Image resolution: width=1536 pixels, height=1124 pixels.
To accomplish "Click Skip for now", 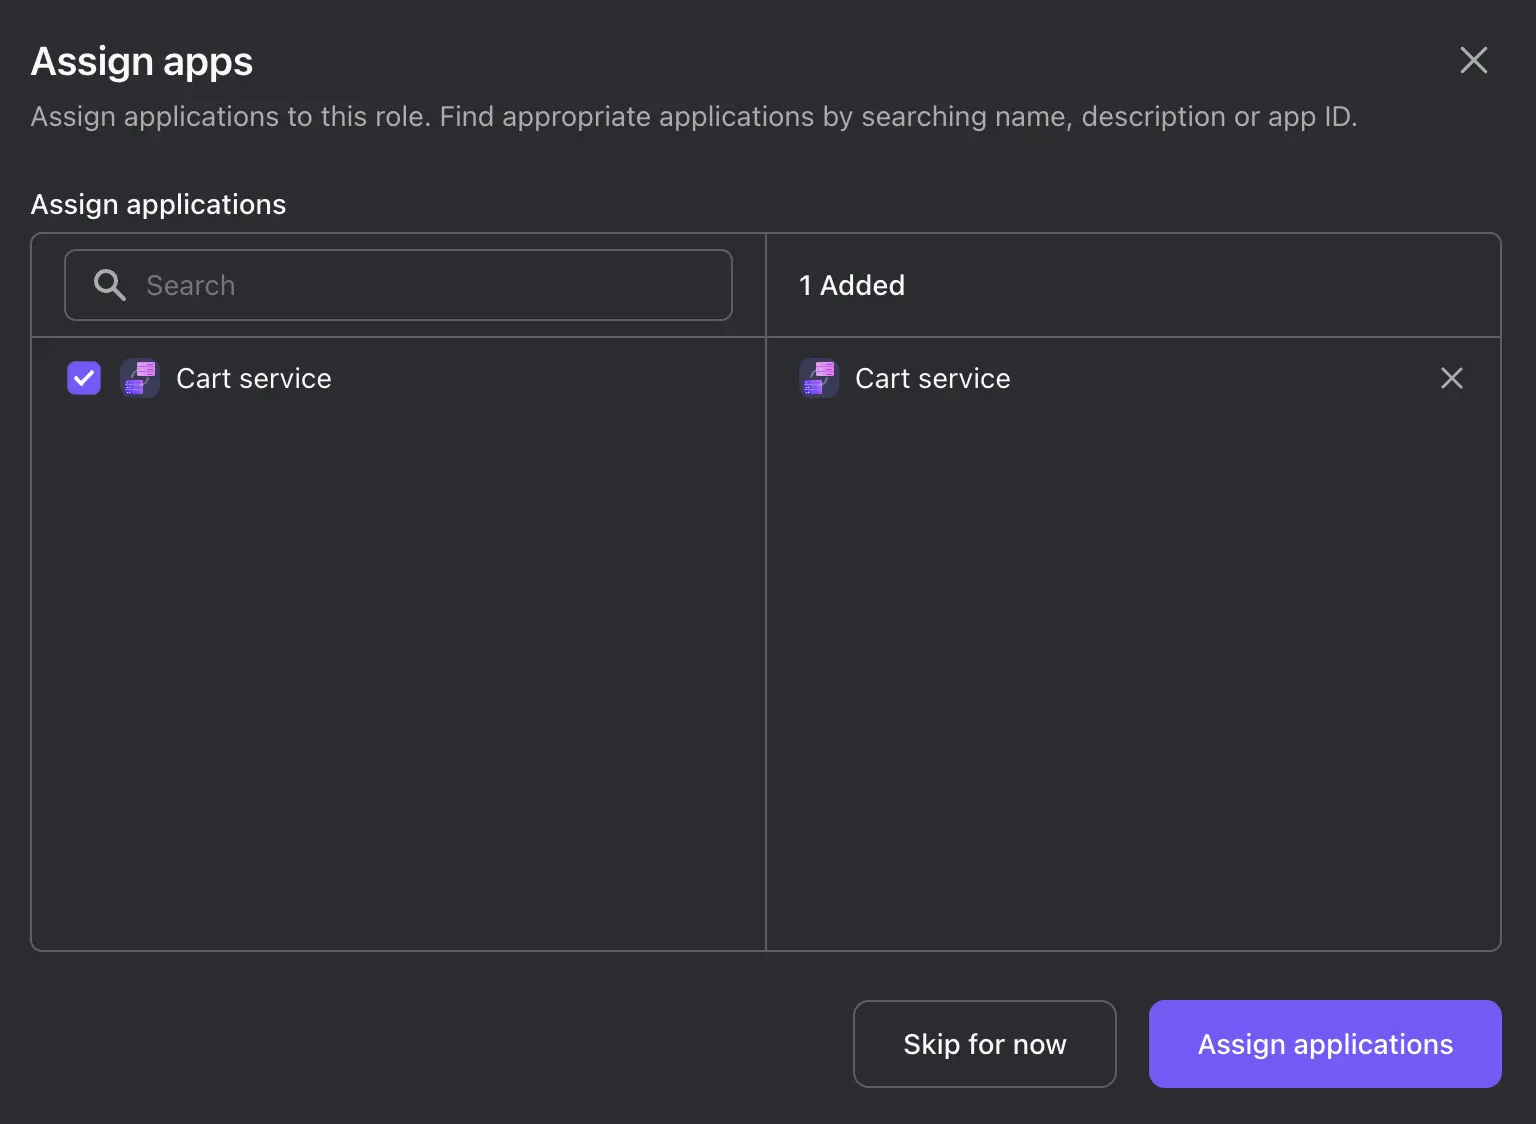I will coord(984,1043).
